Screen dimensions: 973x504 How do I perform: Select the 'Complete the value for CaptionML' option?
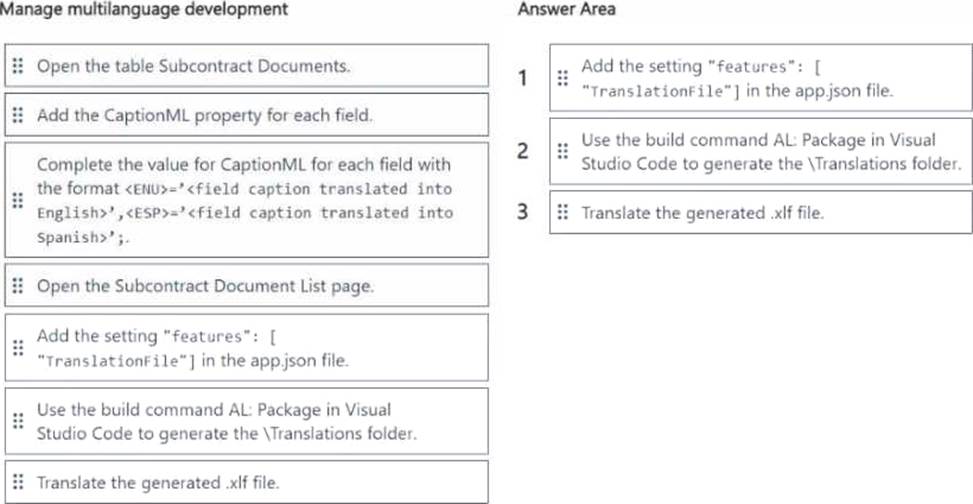click(x=246, y=200)
